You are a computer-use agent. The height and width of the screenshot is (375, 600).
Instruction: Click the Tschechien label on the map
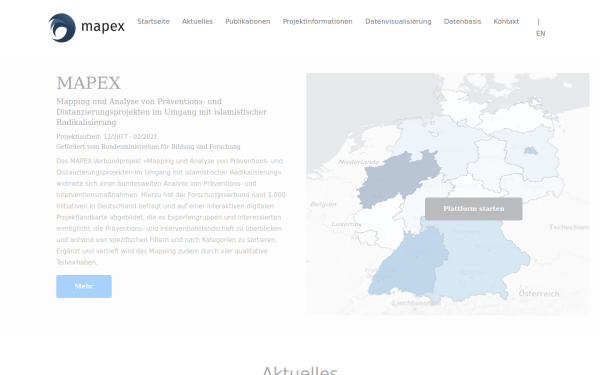569,227
